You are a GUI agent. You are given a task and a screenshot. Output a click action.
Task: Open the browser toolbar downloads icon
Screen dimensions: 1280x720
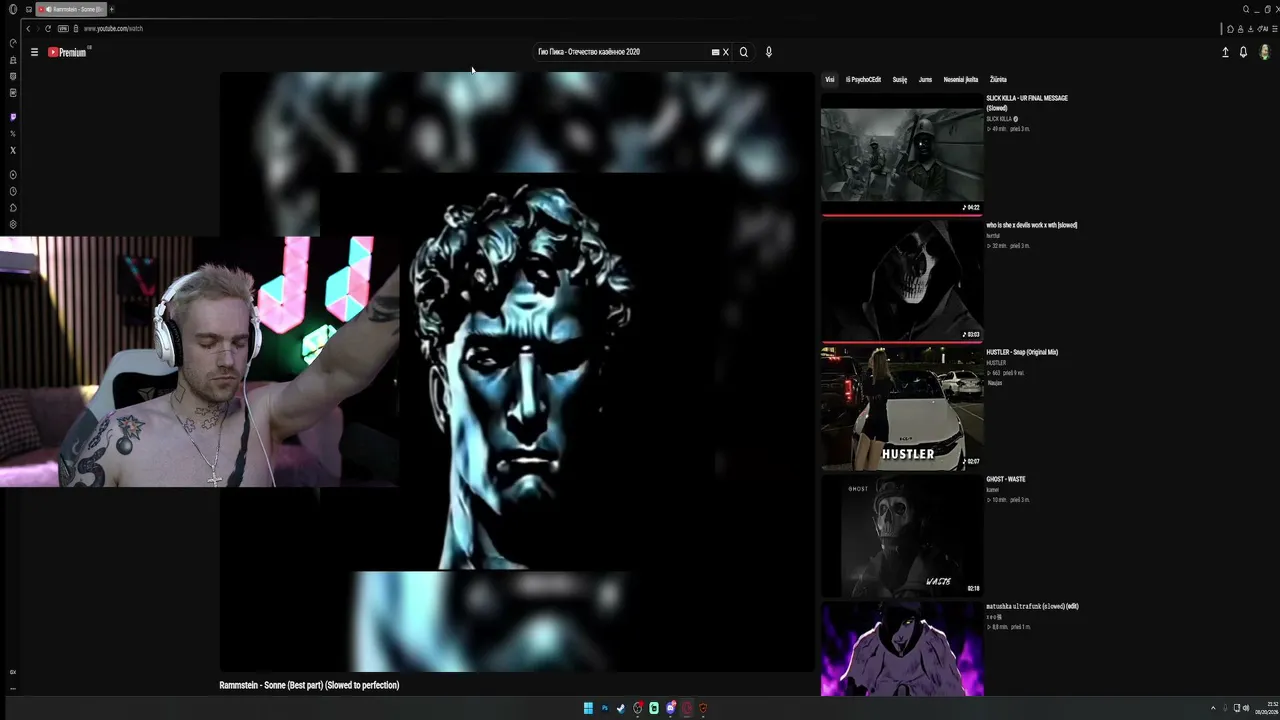pyautogui.click(x=1249, y=29)
